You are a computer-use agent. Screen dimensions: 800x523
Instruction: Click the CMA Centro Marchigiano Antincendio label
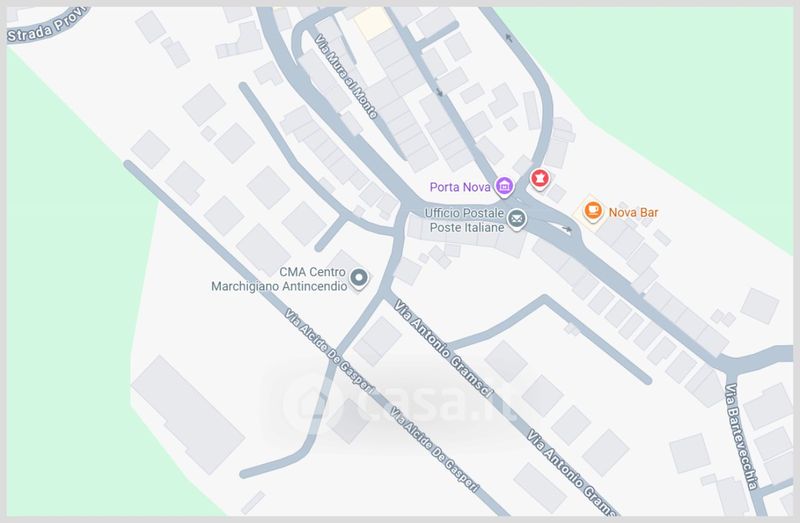(x=279, y=279)
